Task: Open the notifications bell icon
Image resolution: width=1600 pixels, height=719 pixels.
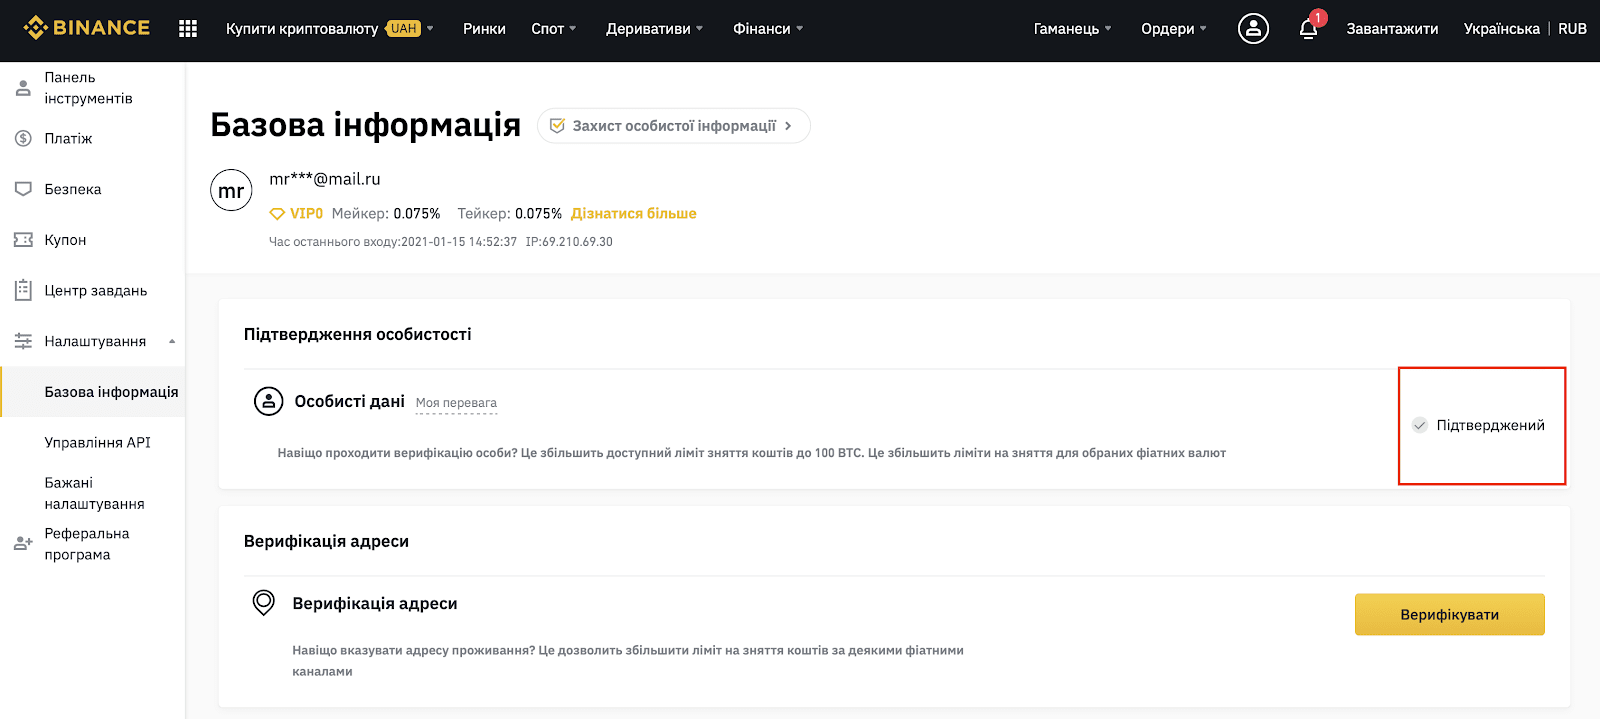Action: pyautogui.click(x=1308, y=29)
